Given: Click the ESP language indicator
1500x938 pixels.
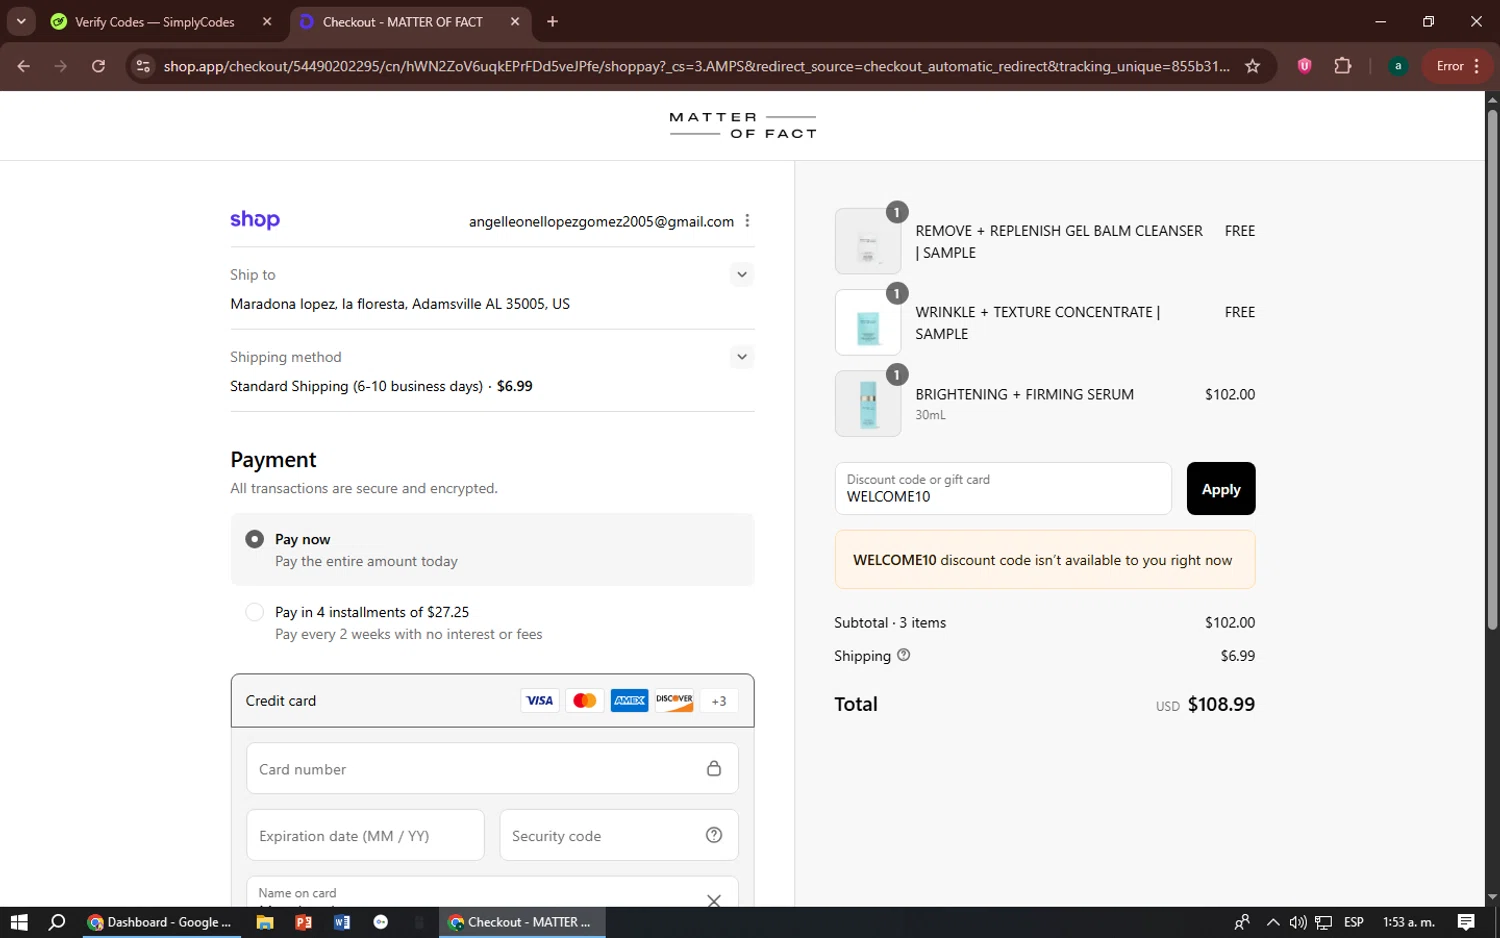Looking at the screenshot, I should (x=1354, y=922).
